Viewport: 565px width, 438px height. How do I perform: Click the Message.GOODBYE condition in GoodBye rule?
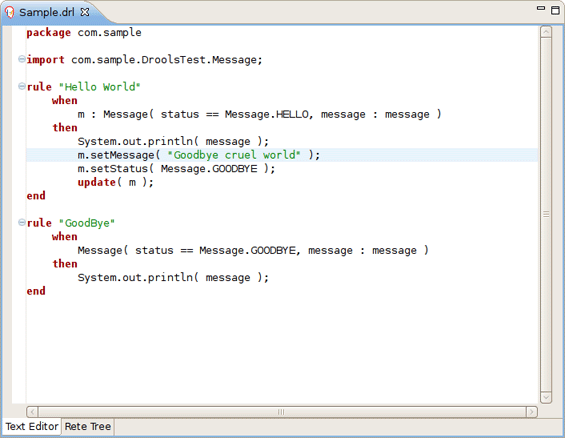pyautogui.click(x=247, y=250)
